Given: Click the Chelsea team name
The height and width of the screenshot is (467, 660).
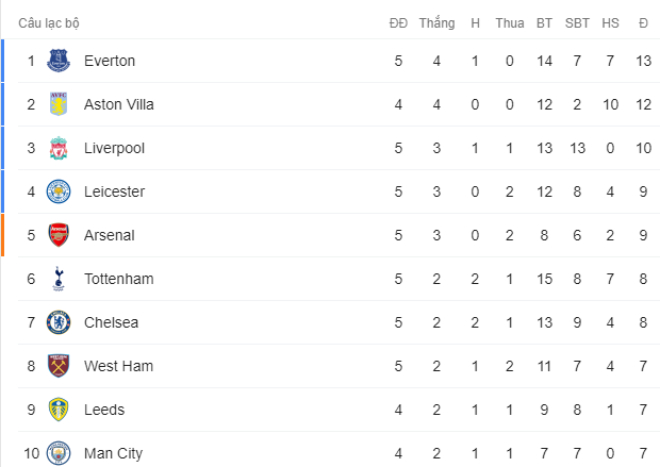Looking at the screenshot, I should point(111,323).
